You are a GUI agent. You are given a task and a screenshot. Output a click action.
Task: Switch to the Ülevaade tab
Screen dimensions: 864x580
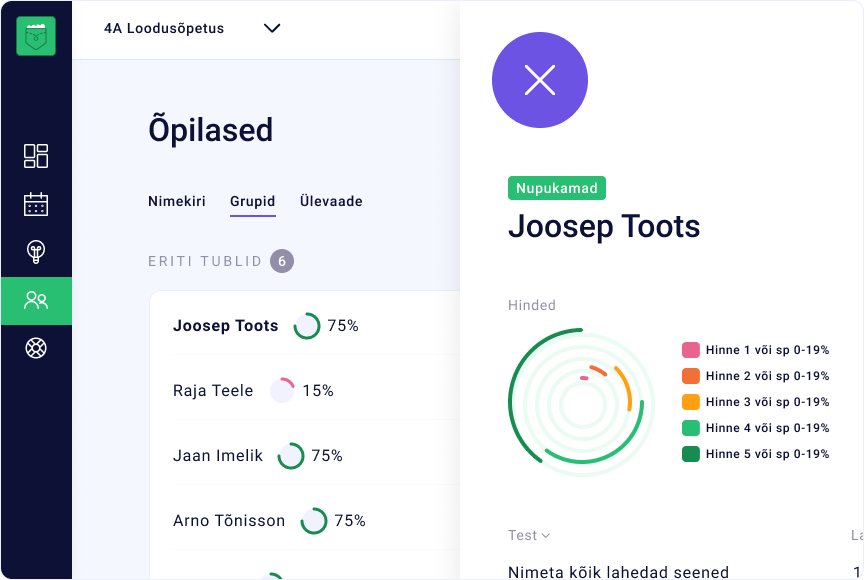click(331, 201)
